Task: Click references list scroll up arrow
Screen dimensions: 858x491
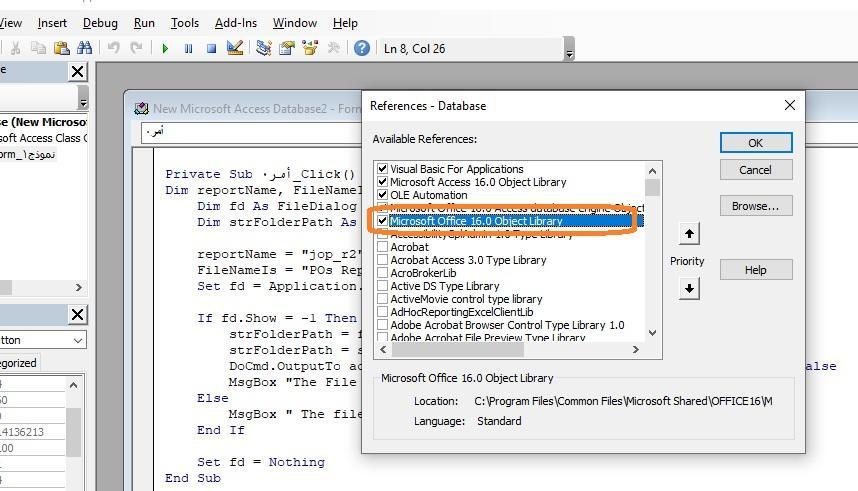Action: click(x=652, y=171)
